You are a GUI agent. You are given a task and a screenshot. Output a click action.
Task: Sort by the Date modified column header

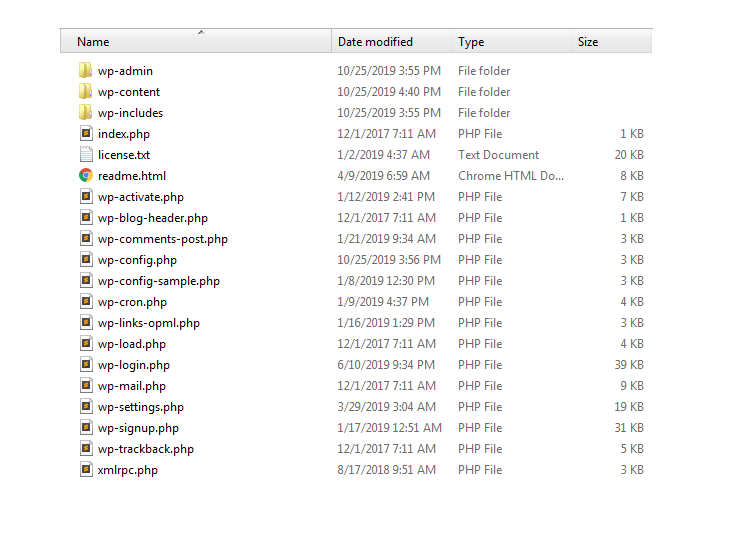(391, 42)
